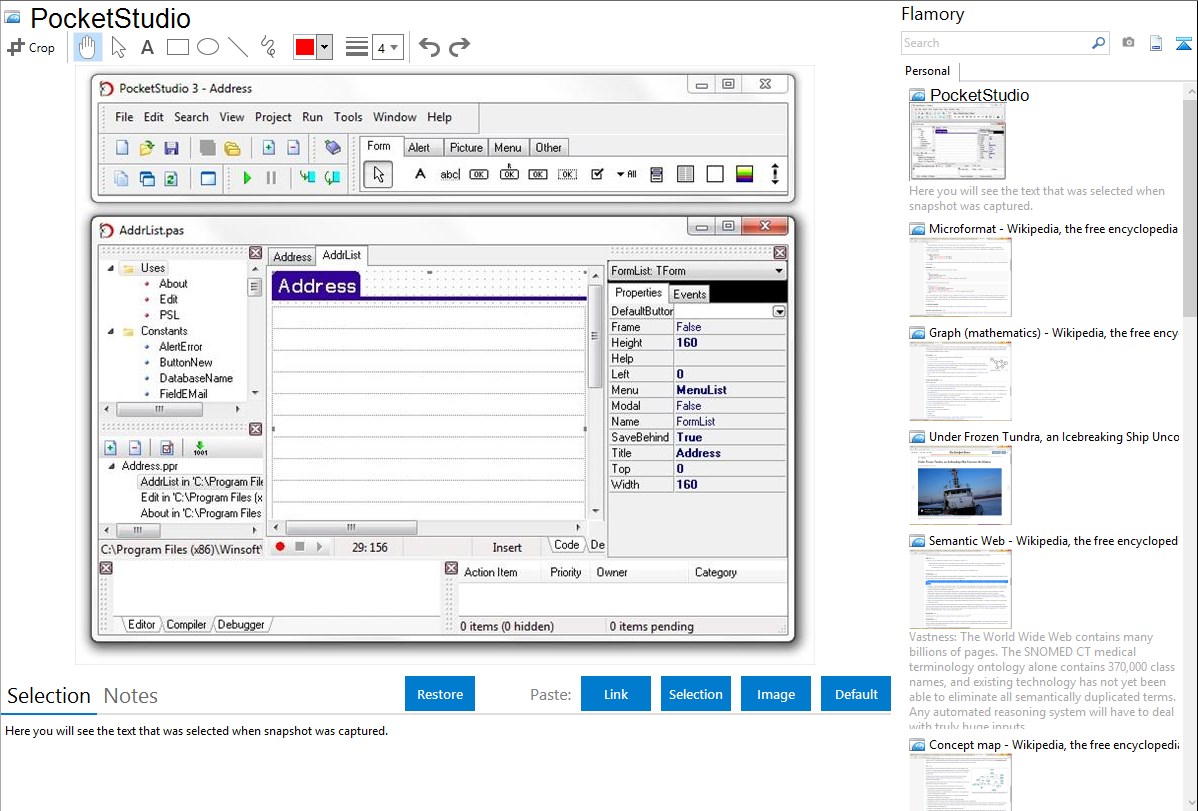The image size is (1198, 811).
Task: Open the Personal tab
Action: click(928, 71)
